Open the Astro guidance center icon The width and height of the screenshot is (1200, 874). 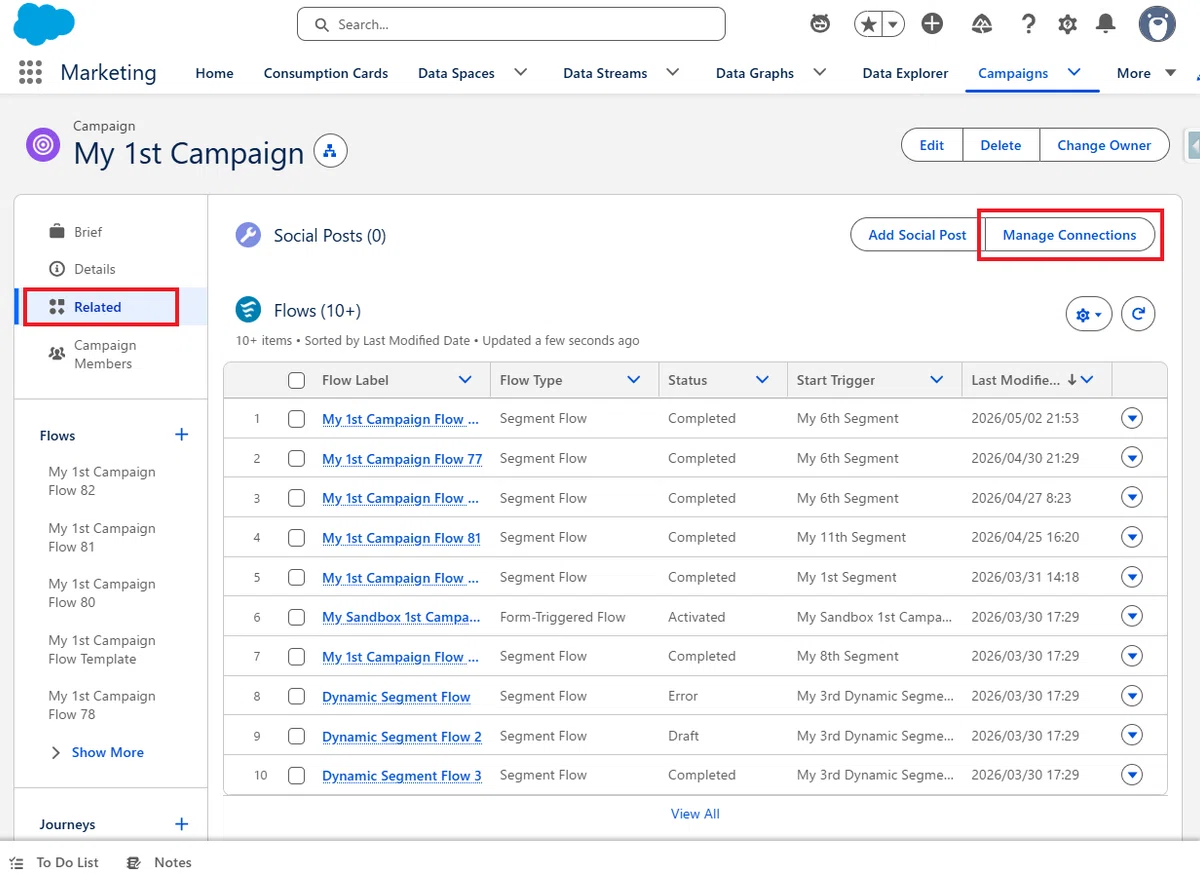point(820,24)
